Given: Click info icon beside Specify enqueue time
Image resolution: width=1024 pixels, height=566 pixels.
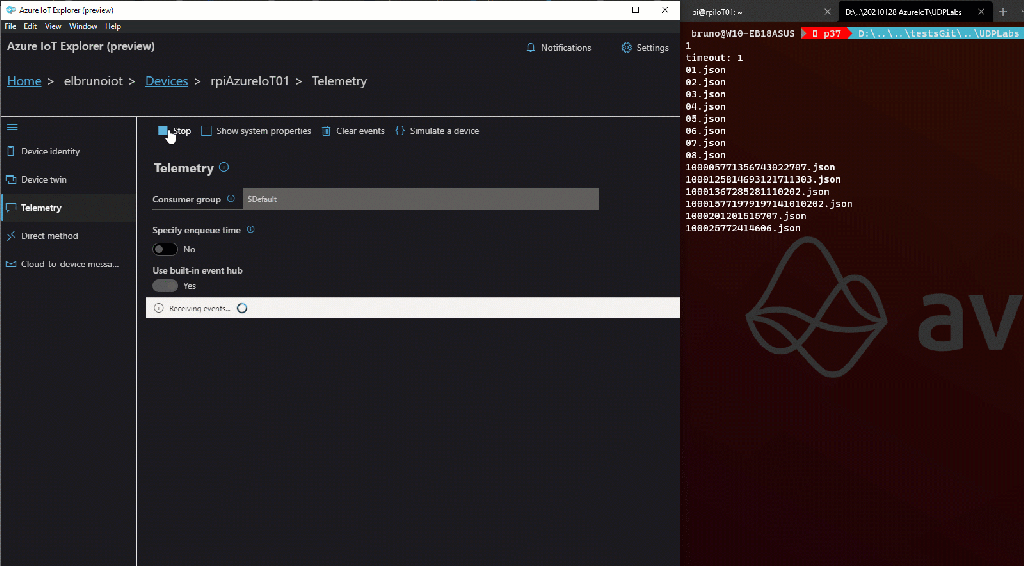Looking at the screenshot, I should pos(251,230).
